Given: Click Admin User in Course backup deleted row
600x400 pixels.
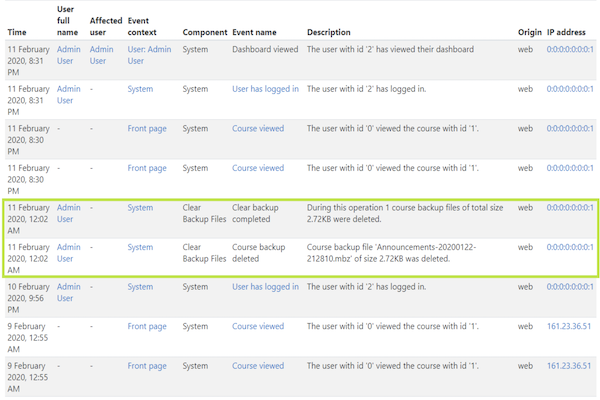Looking at the screenshot, I should pos(68,253).
